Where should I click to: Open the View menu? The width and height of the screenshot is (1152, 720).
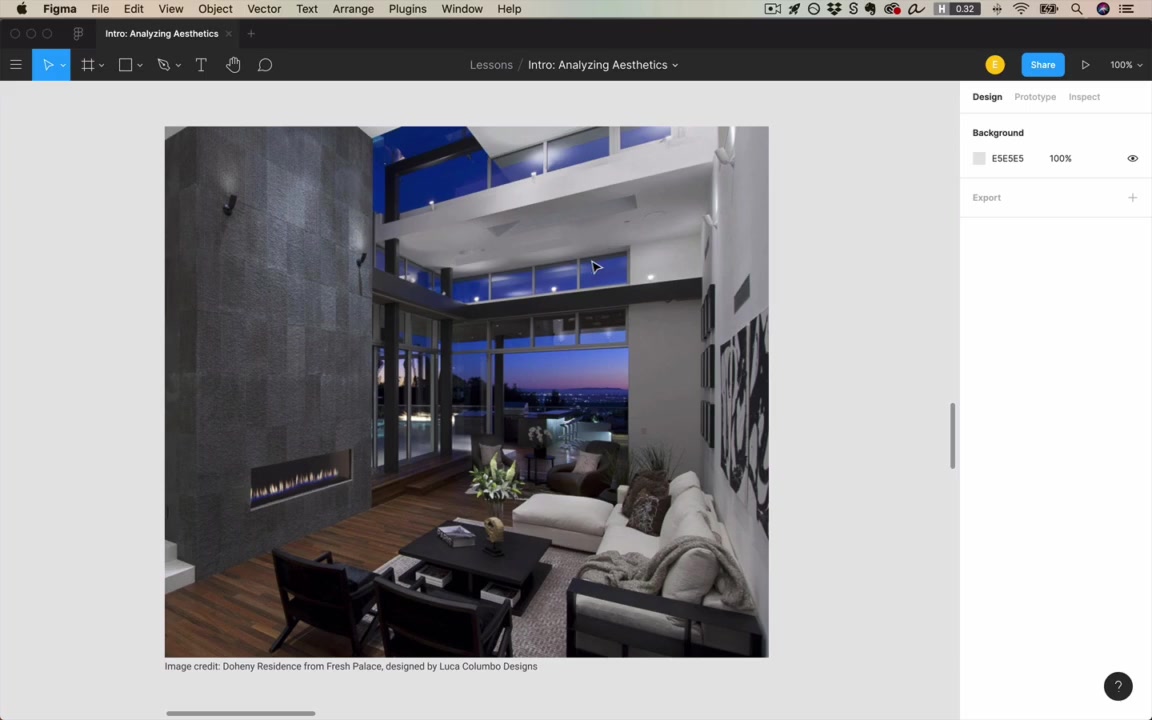(170, 9)
